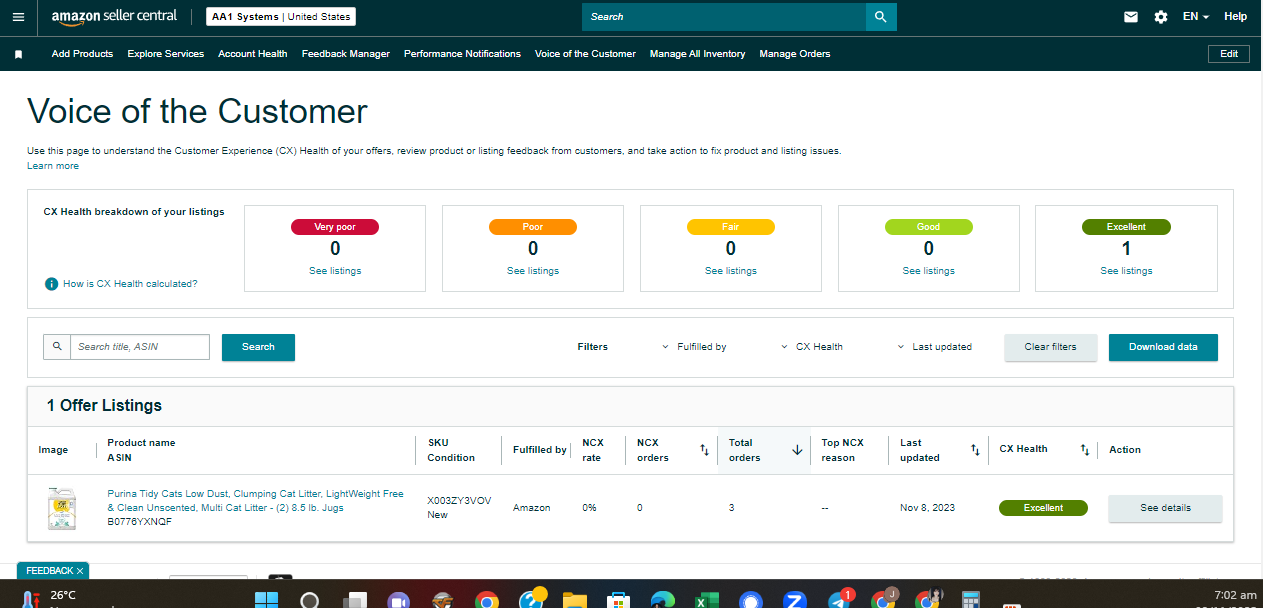Screen dimensions: 1263x608
Task: Open Zoom from the taskbar
Action: (x=795, y=600)
